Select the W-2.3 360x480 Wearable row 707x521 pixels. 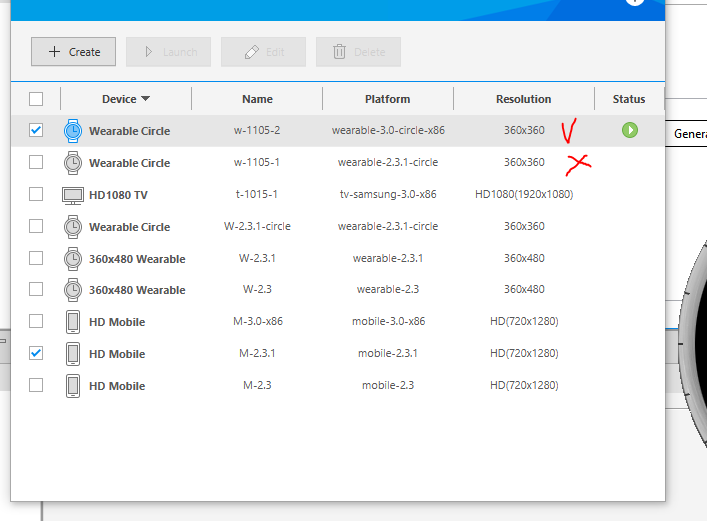point(257,290)
